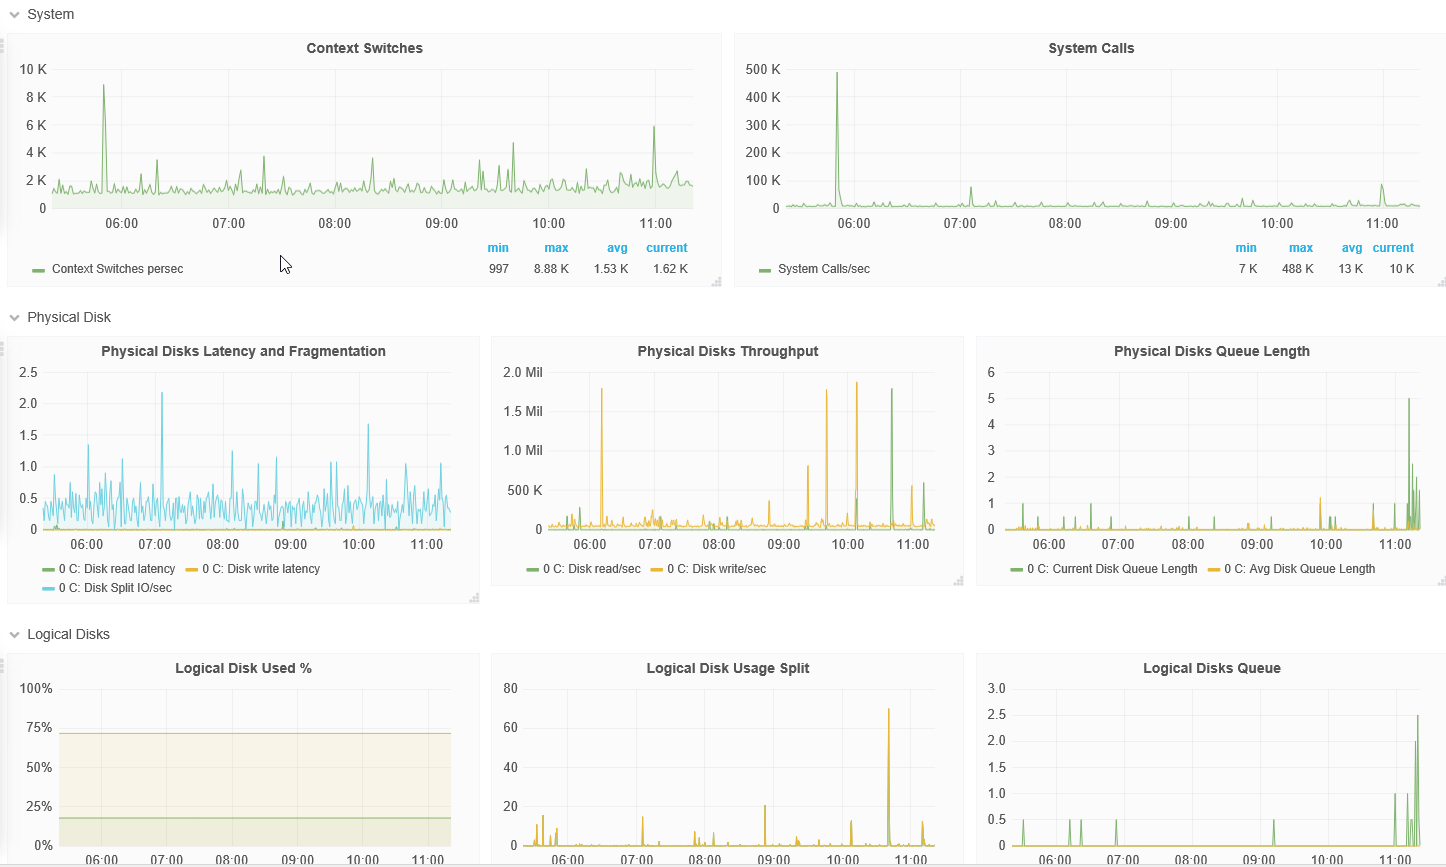Toggle 0 C: Avg Disk Queue Length series
1446x867 pixels.
1299,569
